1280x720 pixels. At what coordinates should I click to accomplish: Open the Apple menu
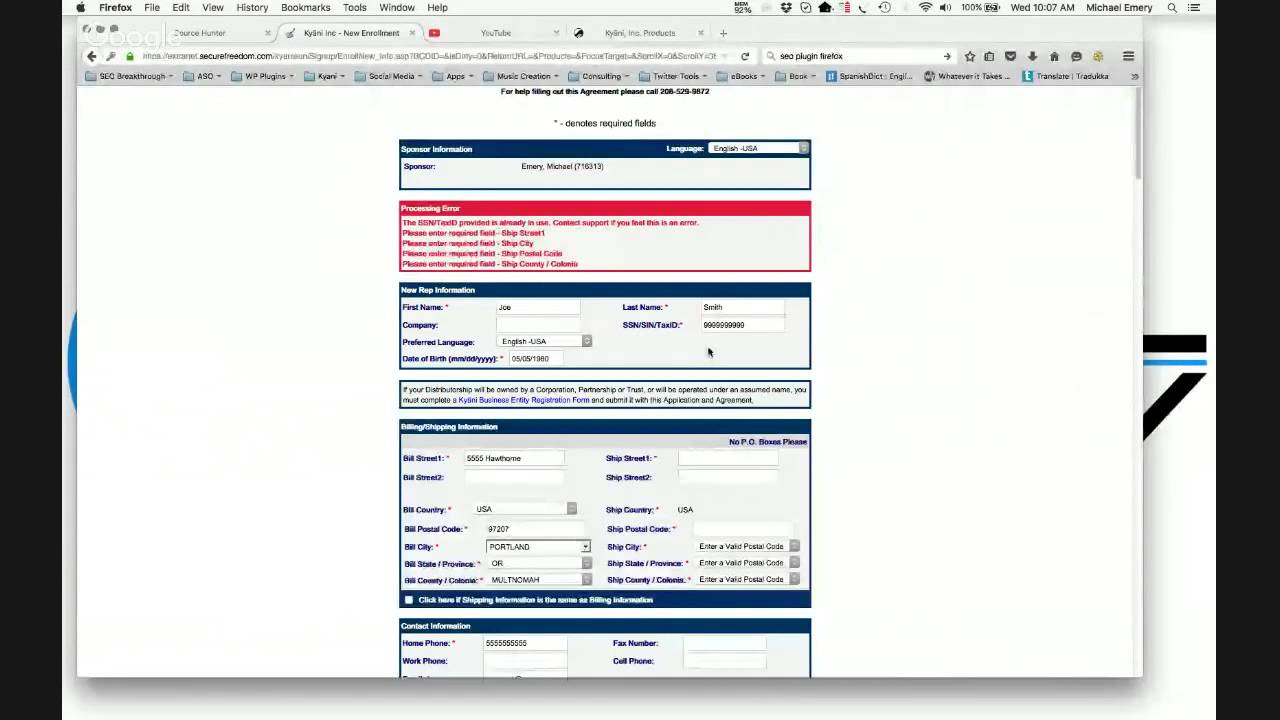80,7
